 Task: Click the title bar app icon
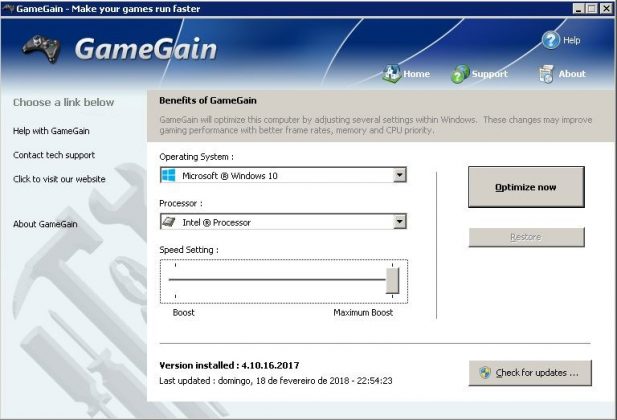(x=7, y=8)
